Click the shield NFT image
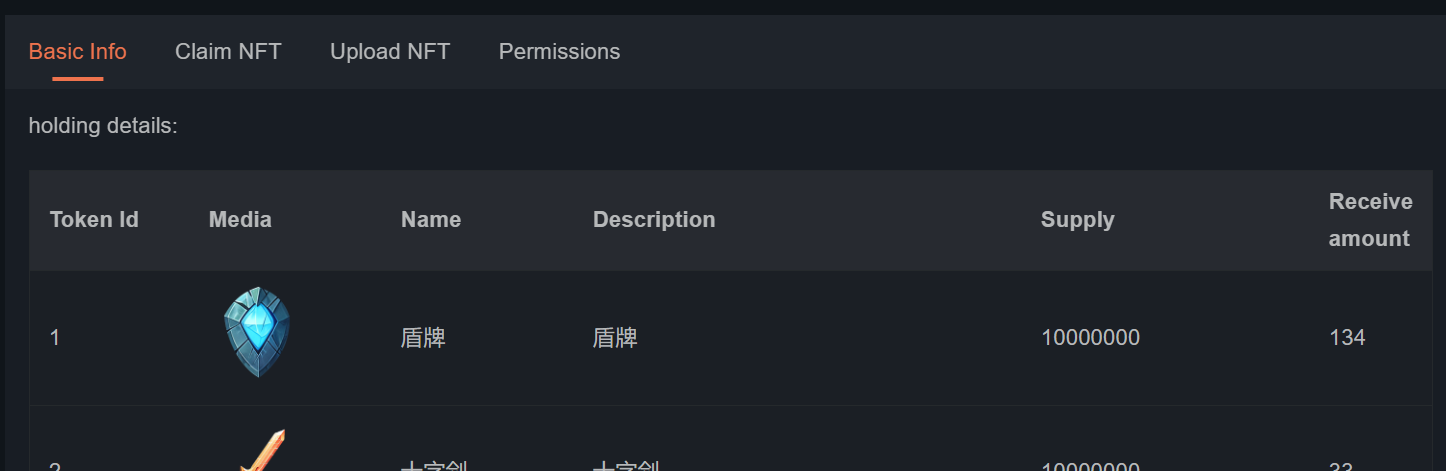Screen dimensions: 1446x471 [257, 333]
